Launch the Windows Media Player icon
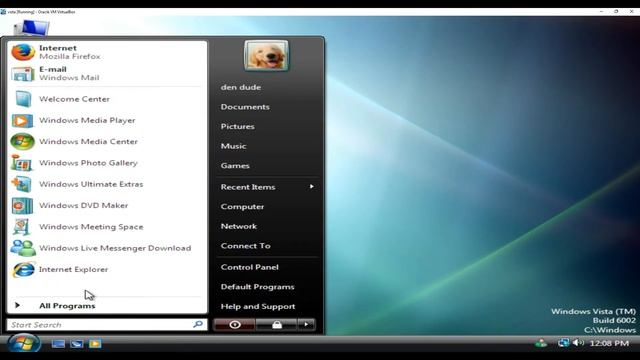Screen dimensions: 640x360 click(22, 120)
